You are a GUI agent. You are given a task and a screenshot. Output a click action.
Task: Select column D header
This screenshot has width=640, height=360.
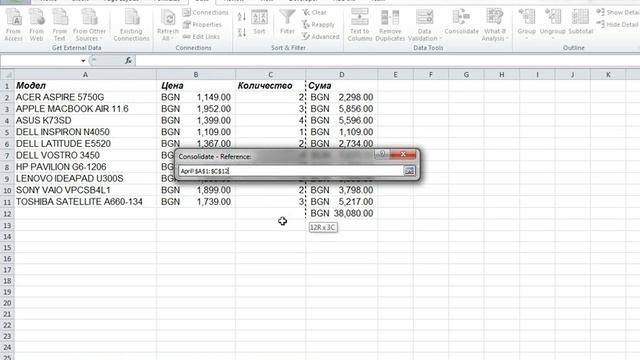[342, 75]
